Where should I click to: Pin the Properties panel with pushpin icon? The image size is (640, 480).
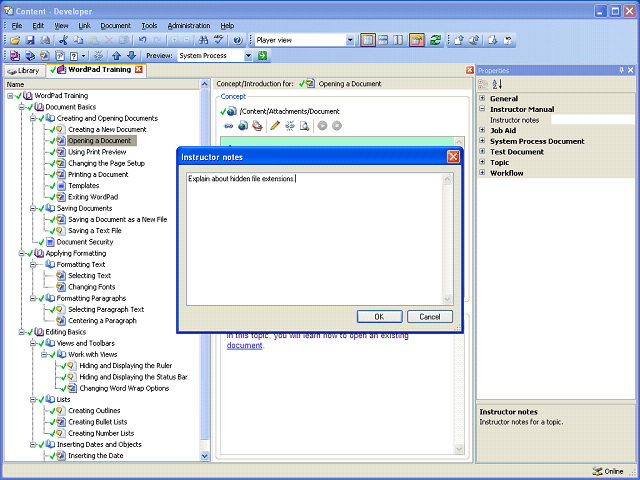tap(621, 70)
